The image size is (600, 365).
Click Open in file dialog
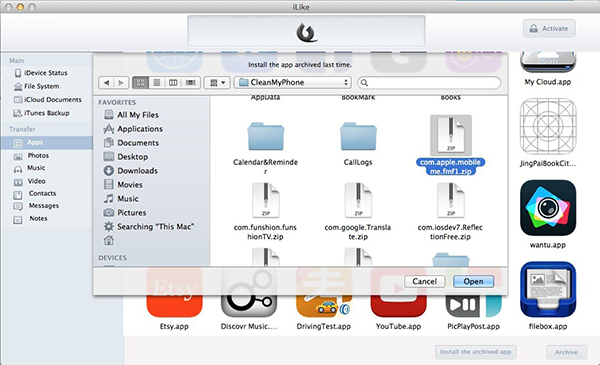click(x=473, y=282)
